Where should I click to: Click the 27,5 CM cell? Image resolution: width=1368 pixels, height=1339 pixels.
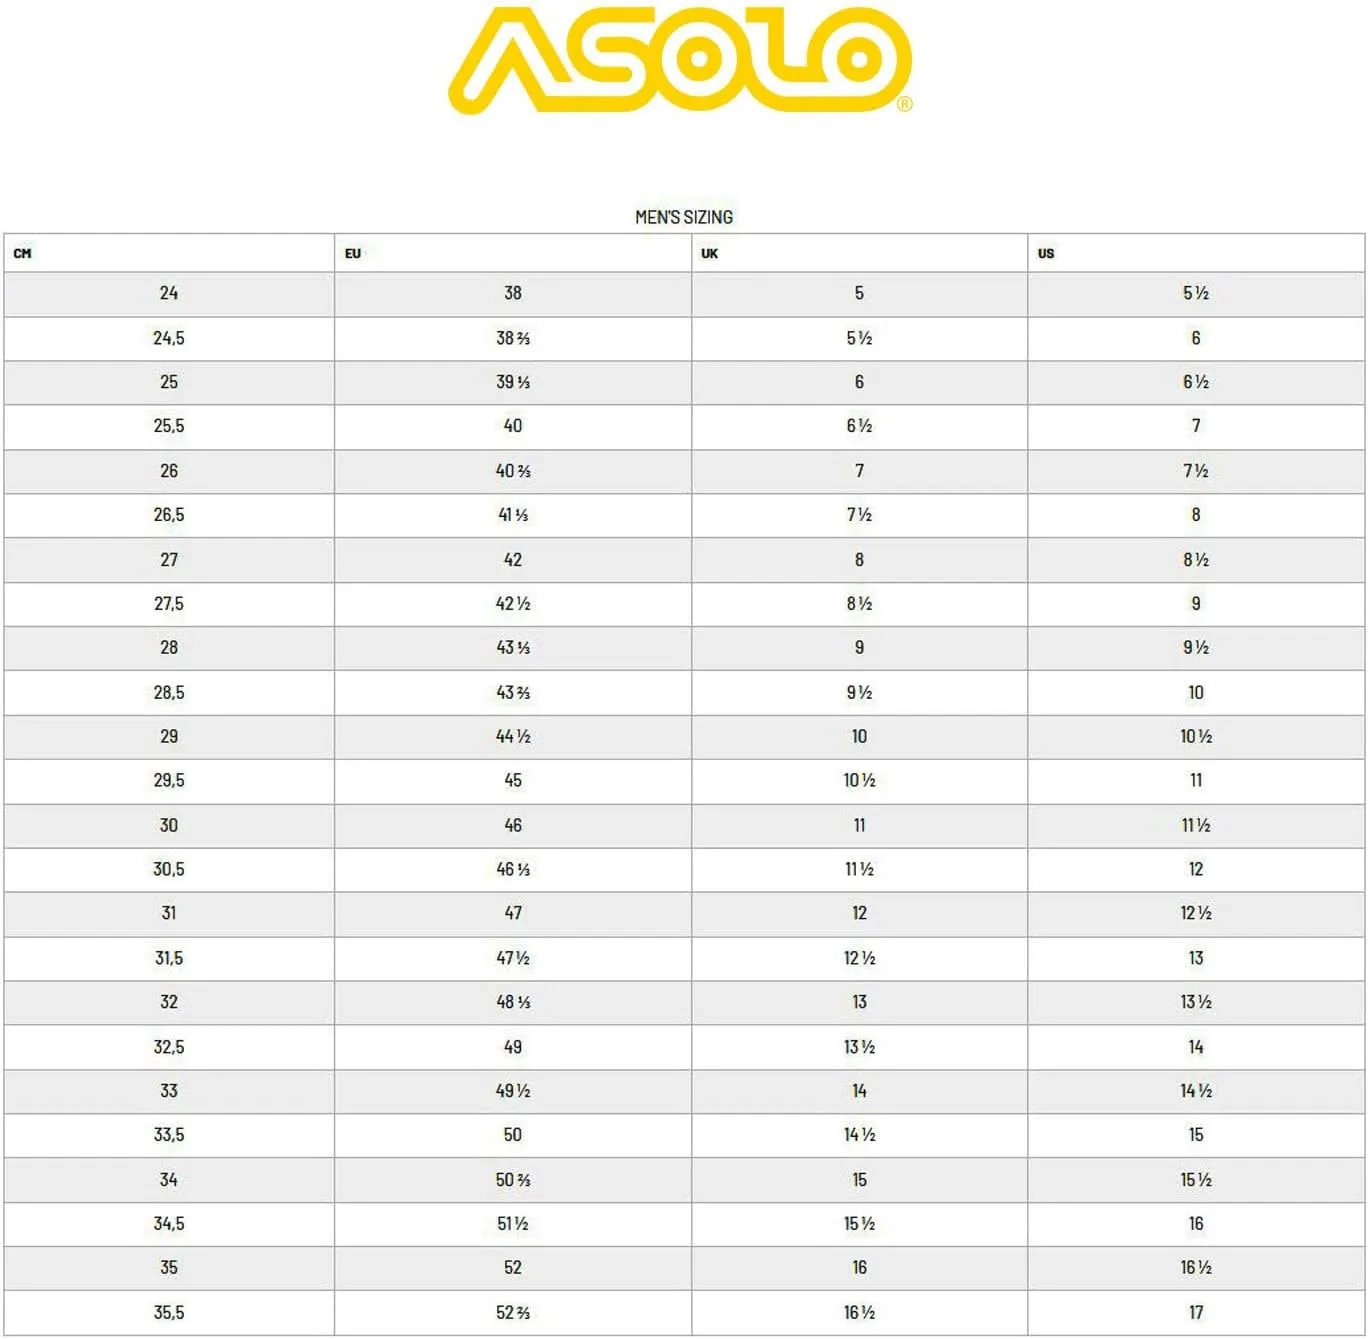(x=169, y=604)
